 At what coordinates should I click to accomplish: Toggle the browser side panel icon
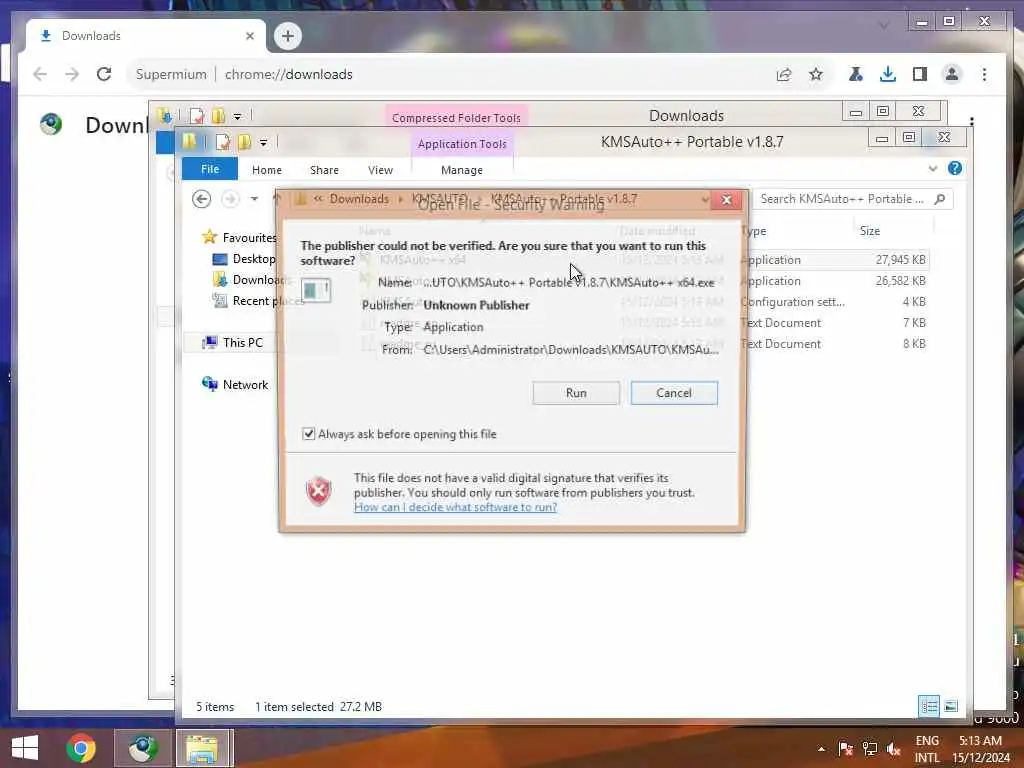(x=920, y=74)
